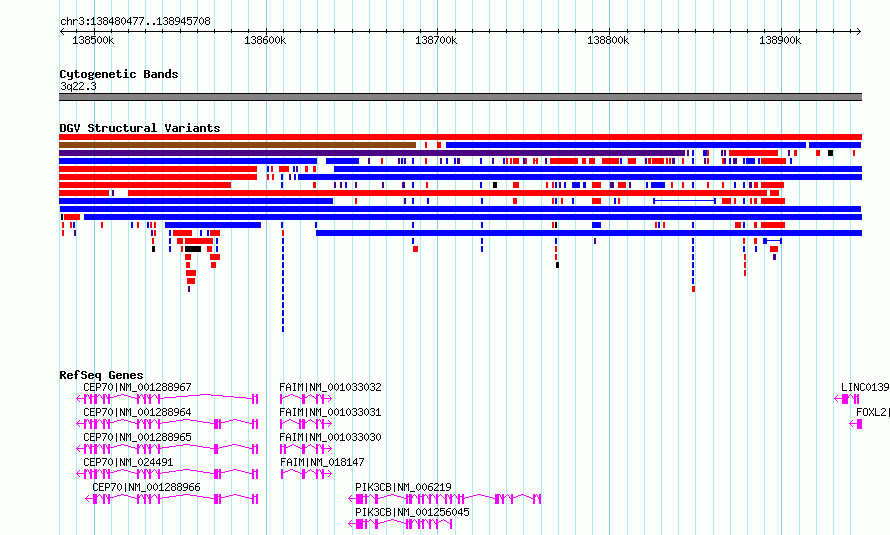Click the long purple DGV variant bar
890x535 pixels.
372,153
